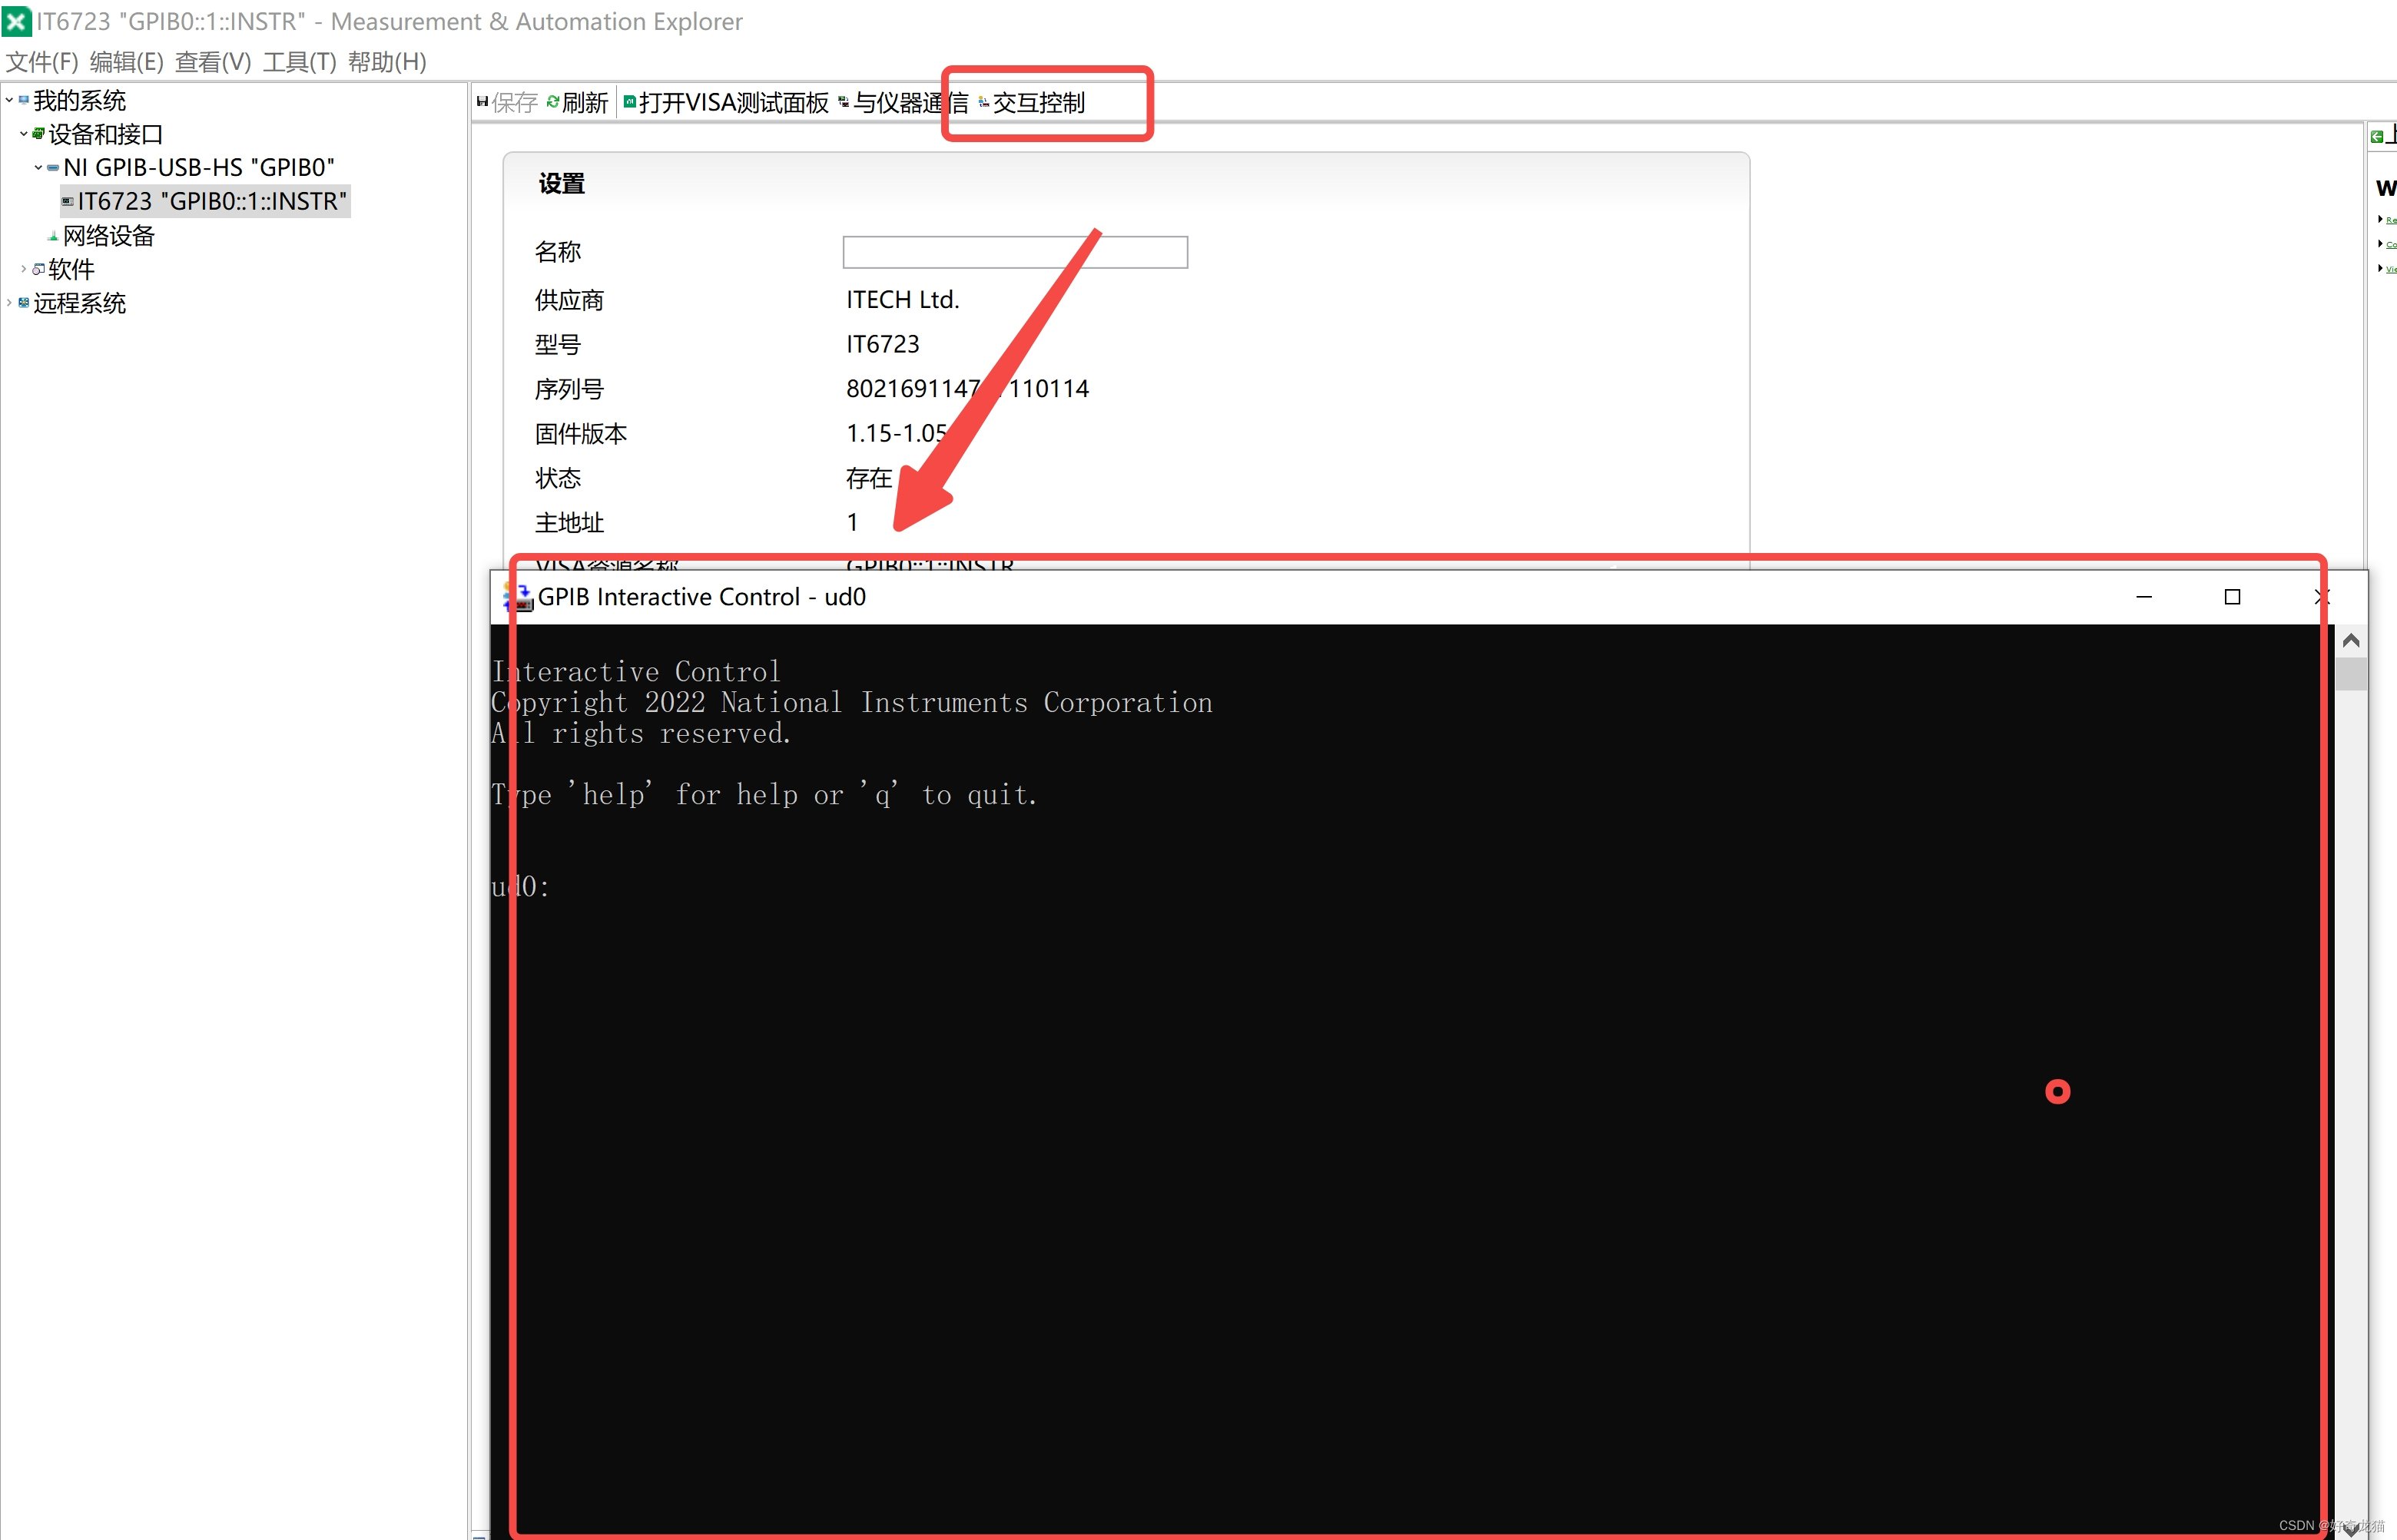
Task: Click the status value "存在"
Action: pyautogui.click(x=868, y=478)
